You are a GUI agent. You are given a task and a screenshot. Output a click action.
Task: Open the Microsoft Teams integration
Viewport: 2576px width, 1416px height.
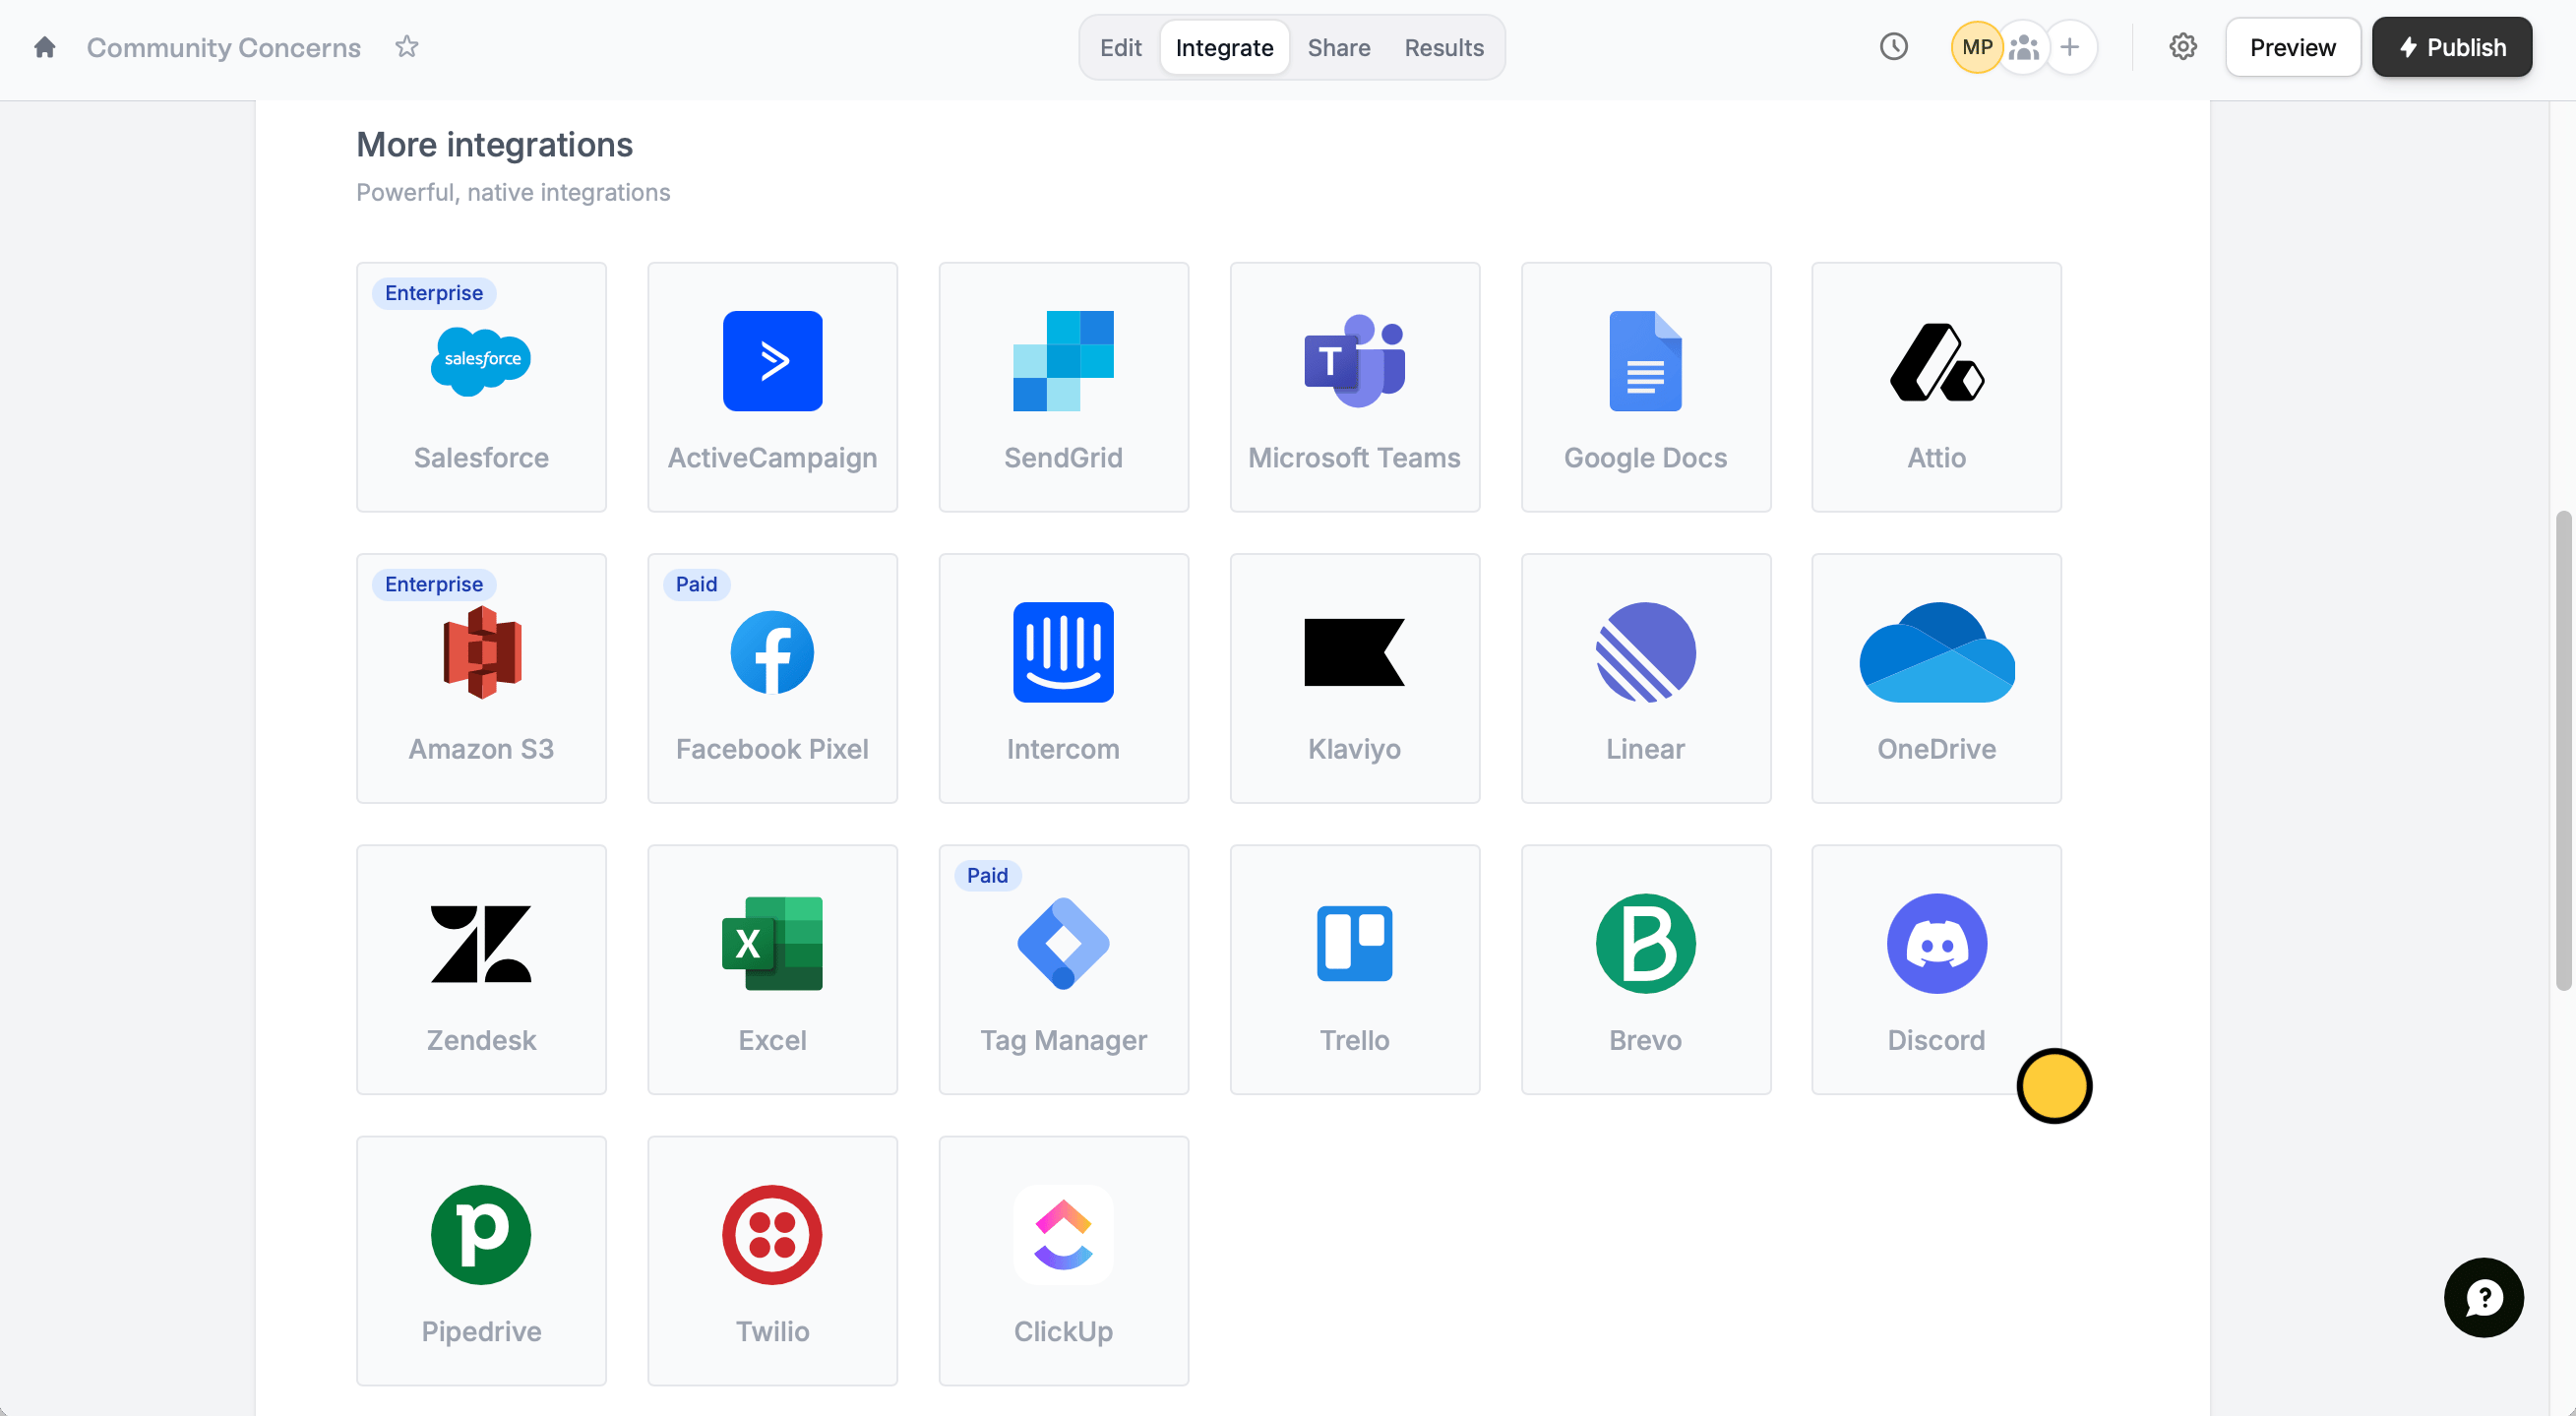[x=1354, y=387]
